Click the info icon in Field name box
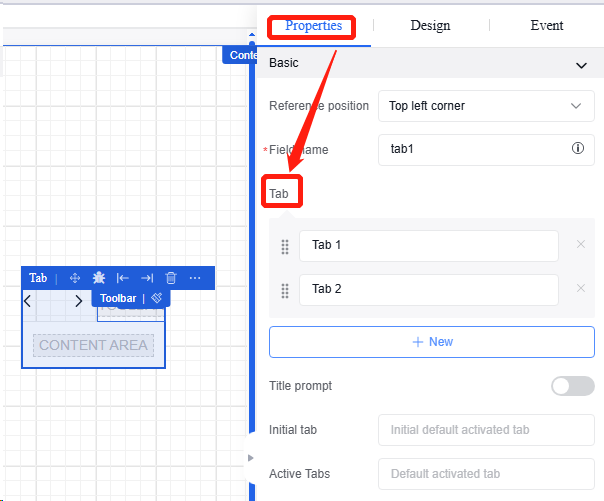The width and height of the screenshot is (604, 501). click(x=577, y=149)
